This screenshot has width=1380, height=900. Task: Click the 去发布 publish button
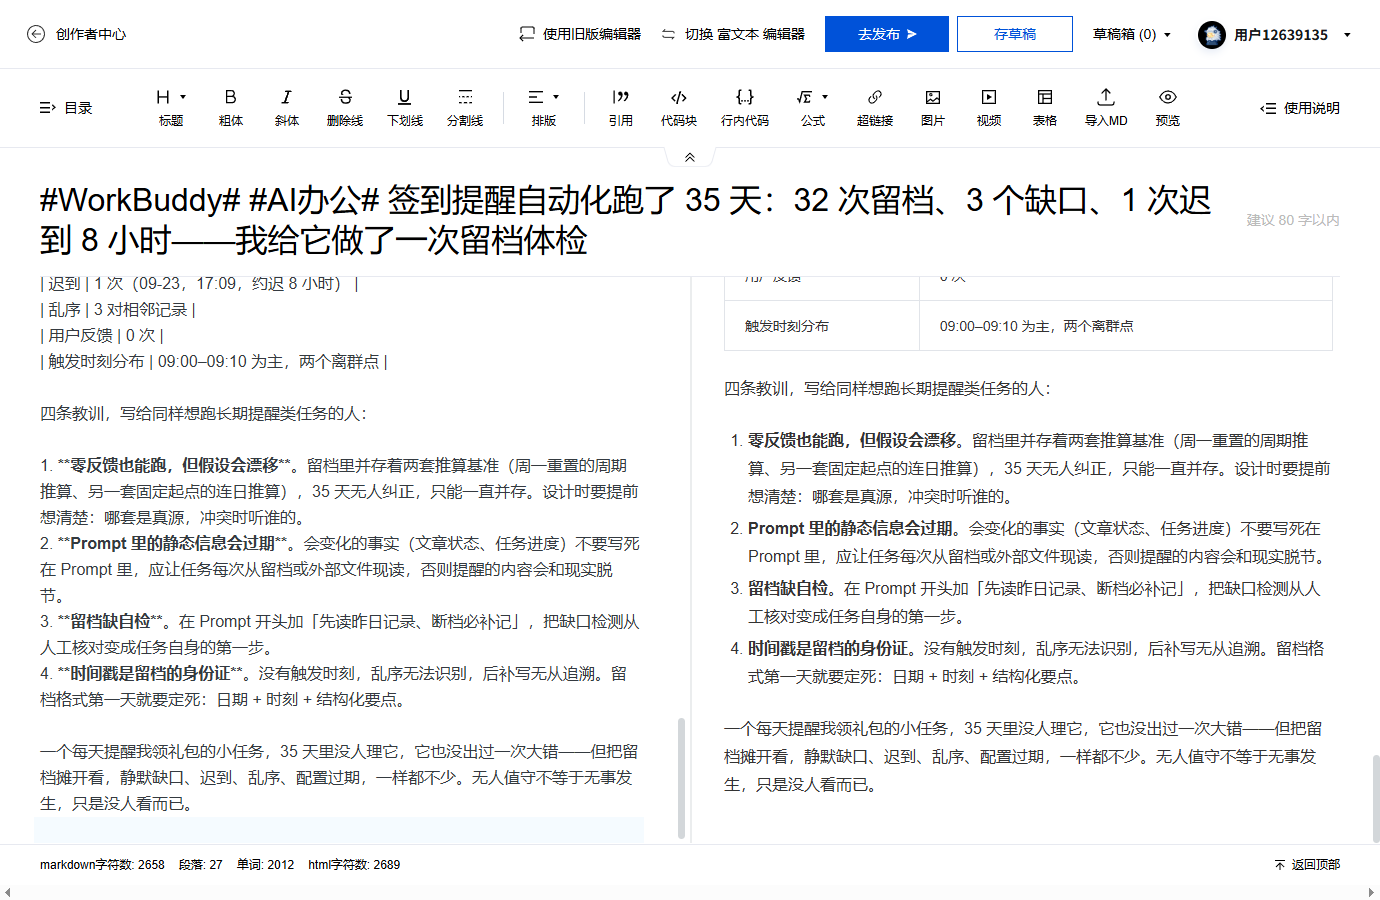(887, 34)
